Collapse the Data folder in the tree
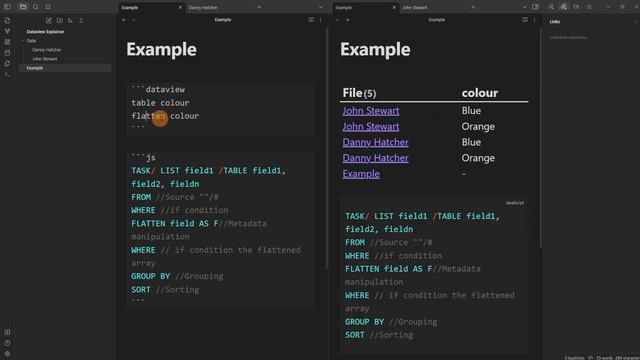The height and width of the screenshot is (360, 640). pos(23,41)
